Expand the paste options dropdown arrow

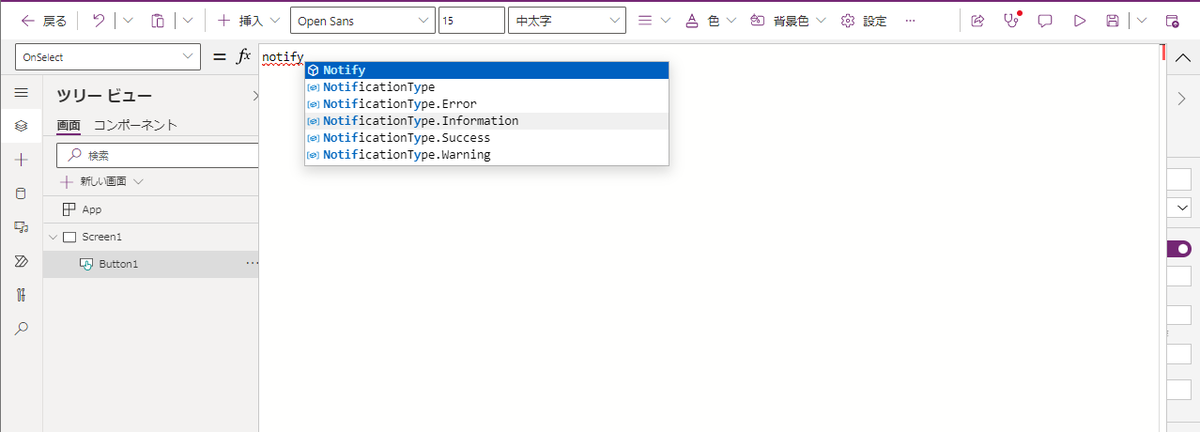point(187,20)
